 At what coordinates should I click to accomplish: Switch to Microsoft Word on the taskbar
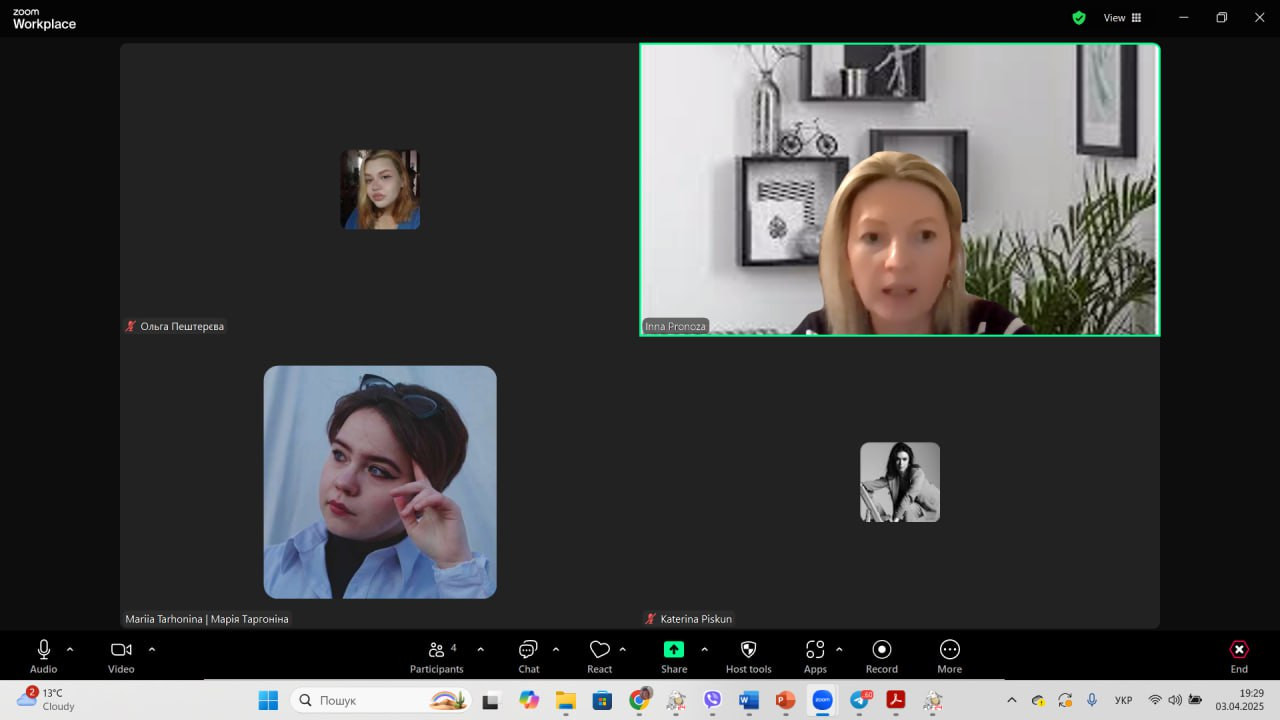(x=749, y=700)
